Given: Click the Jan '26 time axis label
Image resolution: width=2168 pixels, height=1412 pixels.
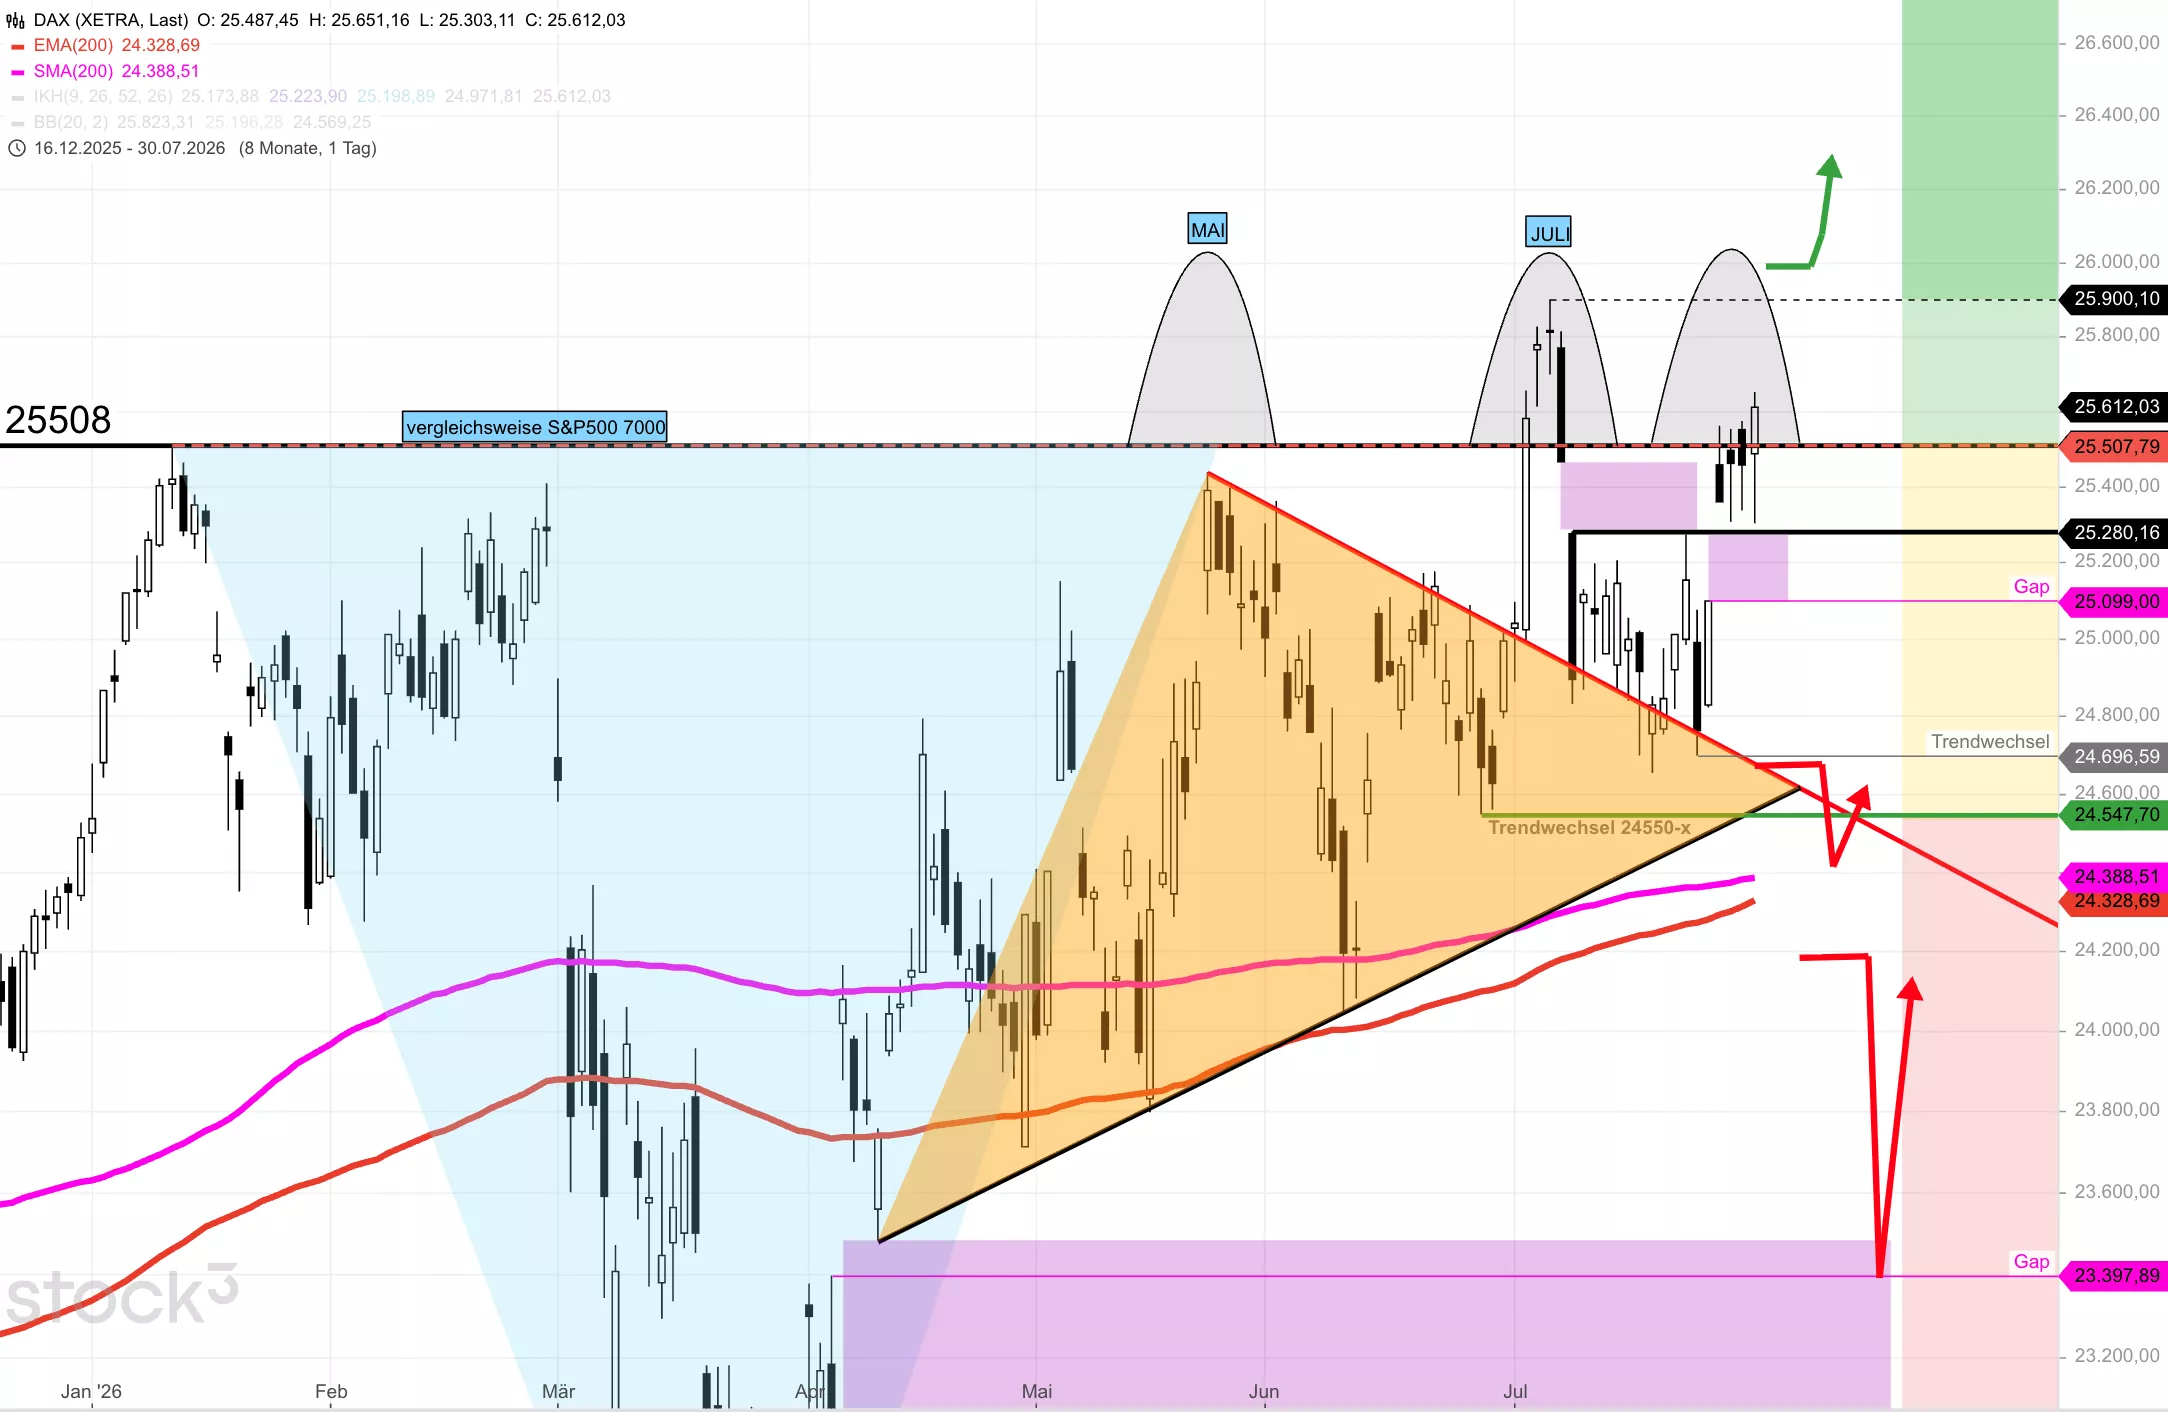Looking at the screenshot, I should 91,1391.
